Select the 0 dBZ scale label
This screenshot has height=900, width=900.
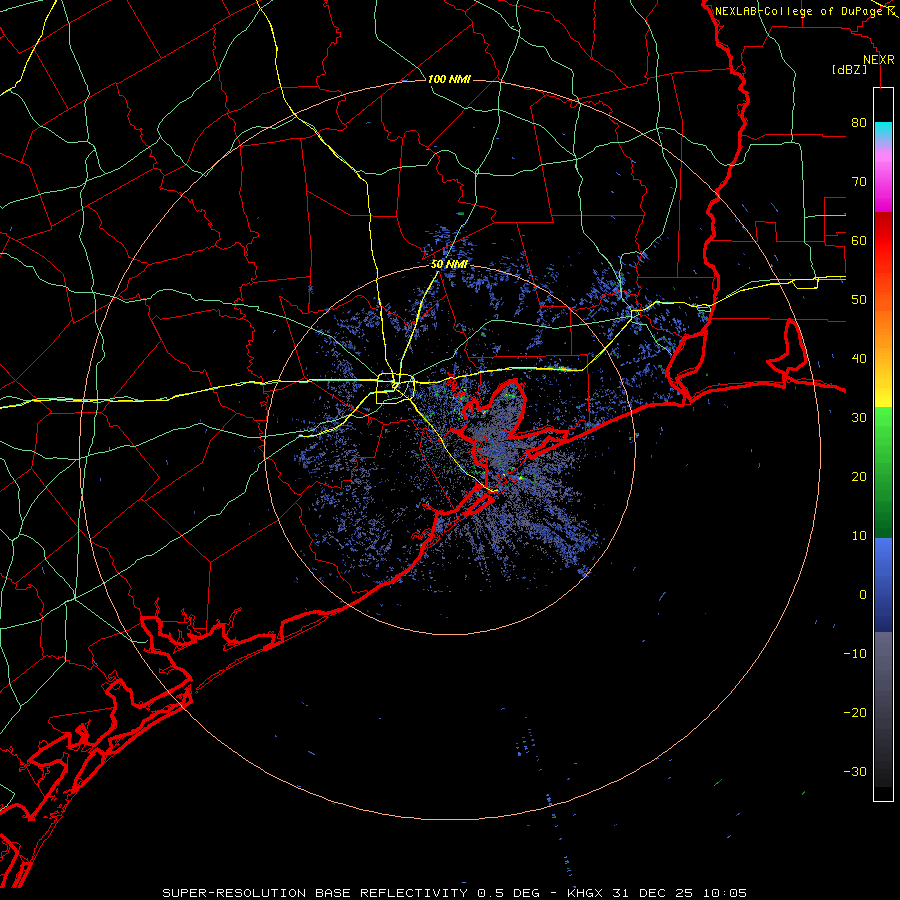(863, 595)
